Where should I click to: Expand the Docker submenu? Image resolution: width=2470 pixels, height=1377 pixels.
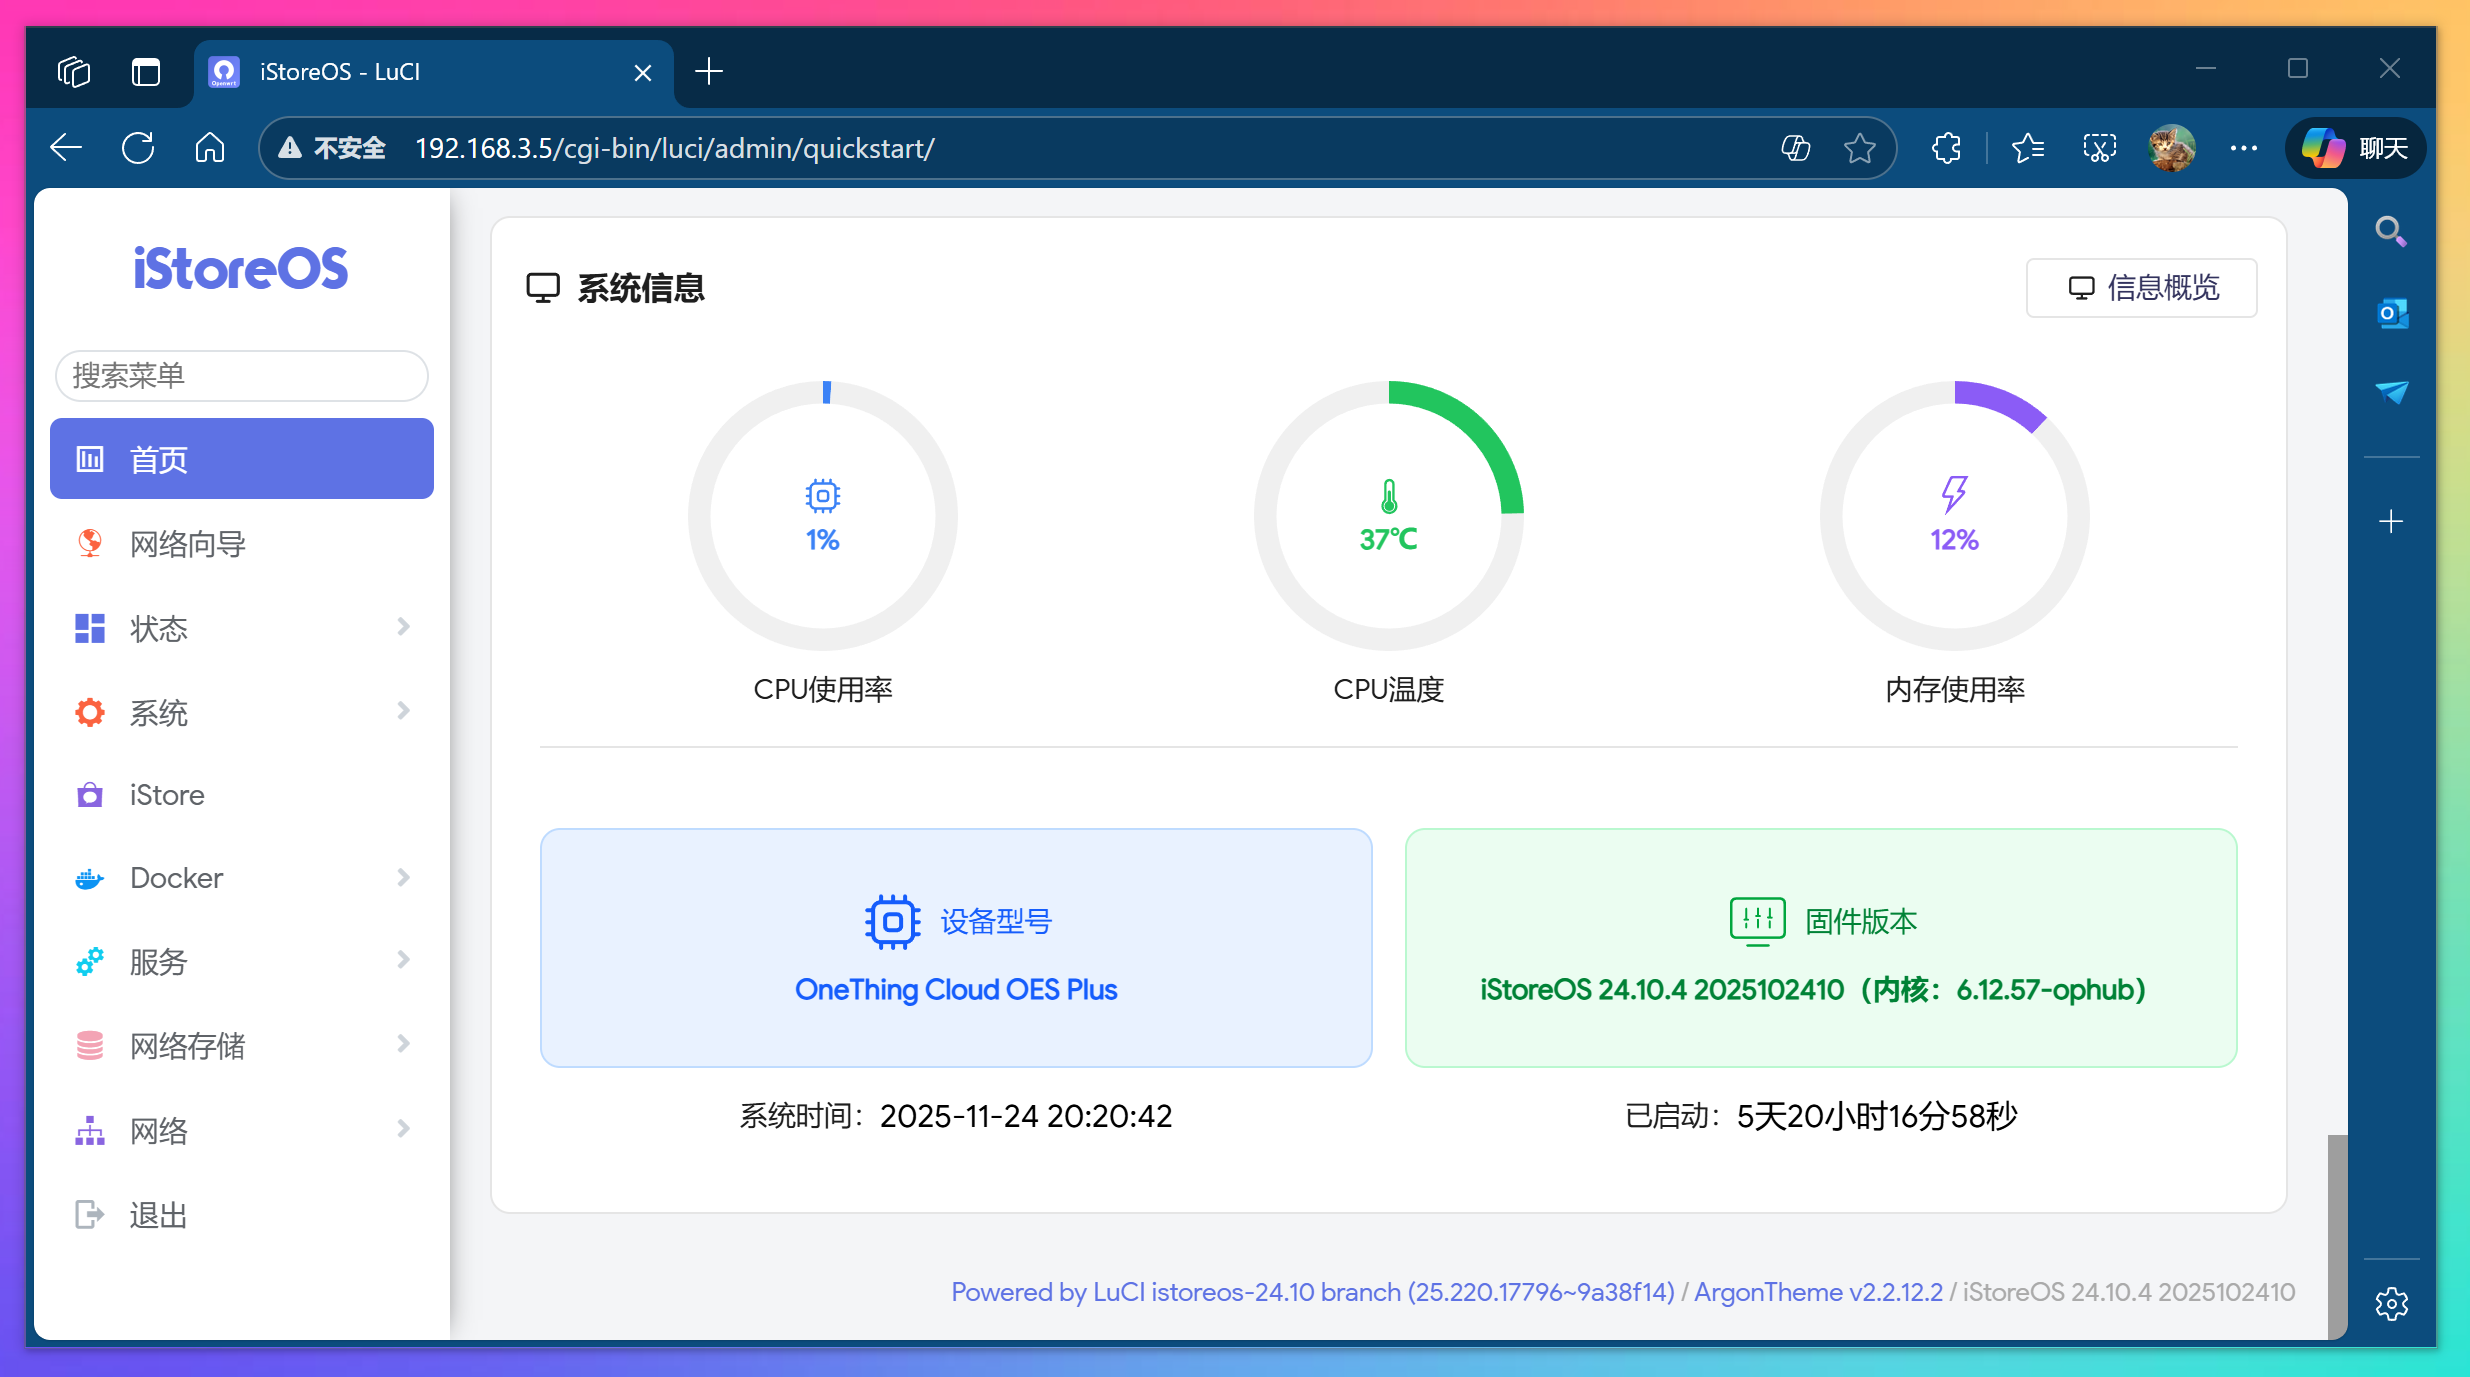point(403,877)
